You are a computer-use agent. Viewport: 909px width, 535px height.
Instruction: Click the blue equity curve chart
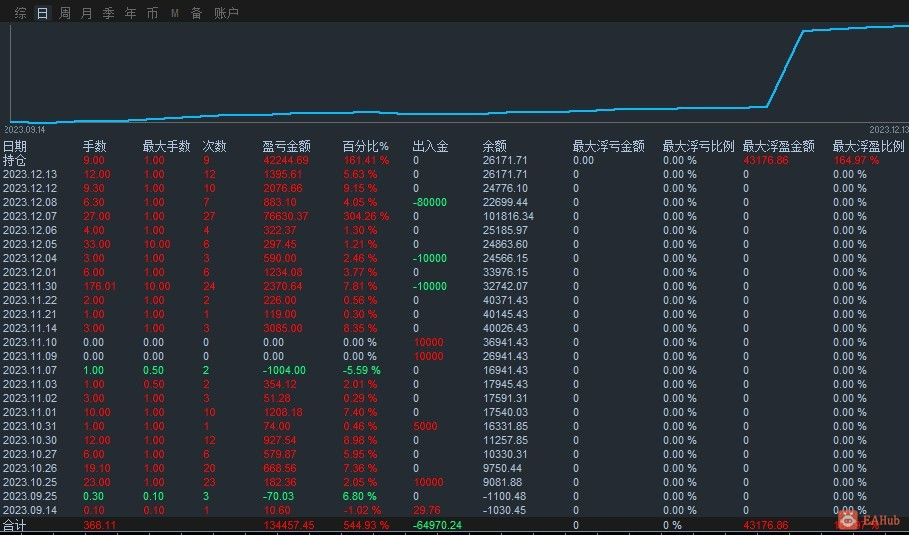point(459,72)
